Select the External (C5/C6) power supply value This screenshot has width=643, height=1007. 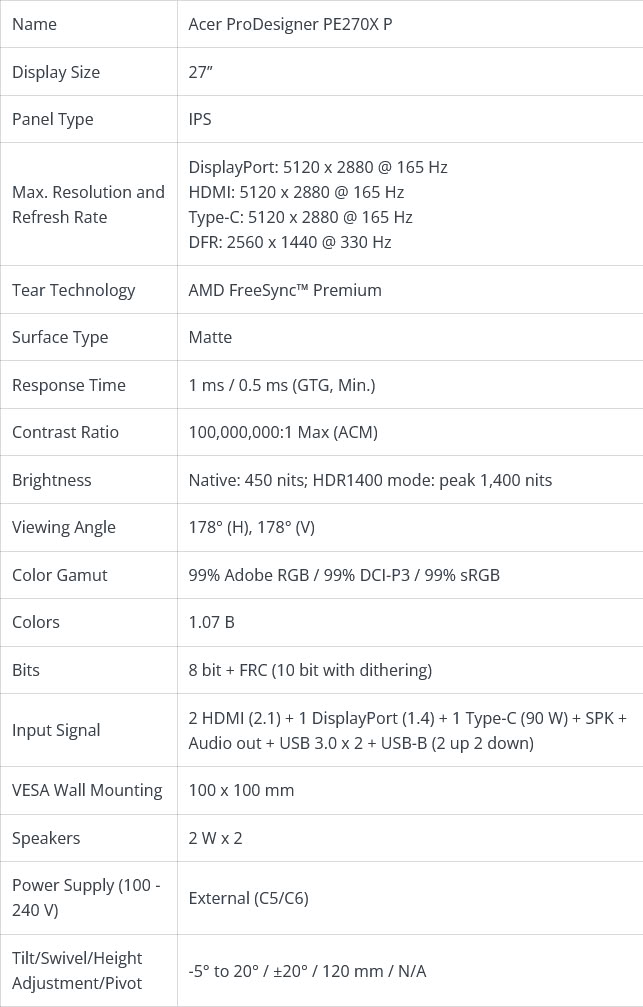pyautogui.click(x=249, y=898)
